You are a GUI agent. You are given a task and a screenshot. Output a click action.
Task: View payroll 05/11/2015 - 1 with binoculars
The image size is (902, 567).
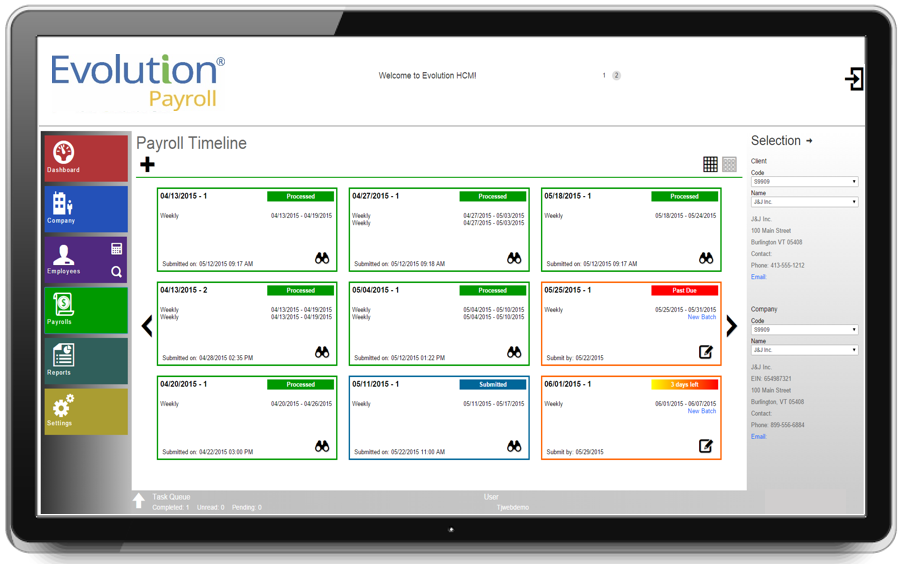[514, 446]
